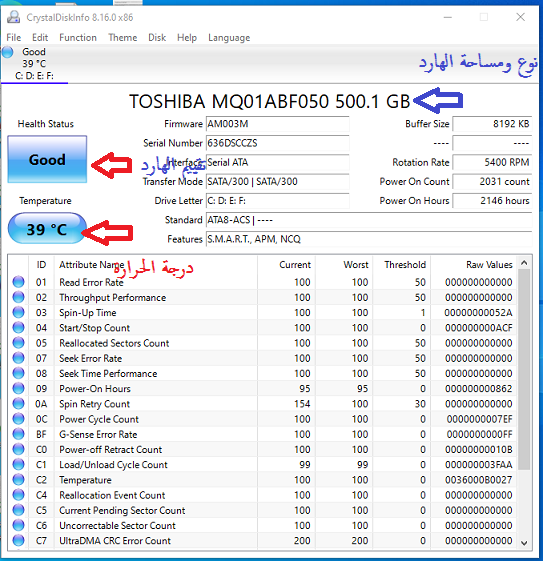Image resolution: width=543 pixels, height=561 pixels.
Task: Click the disk title TOSHIBA MQ01ABF050 500.1 GB
Action: [269, 101]
